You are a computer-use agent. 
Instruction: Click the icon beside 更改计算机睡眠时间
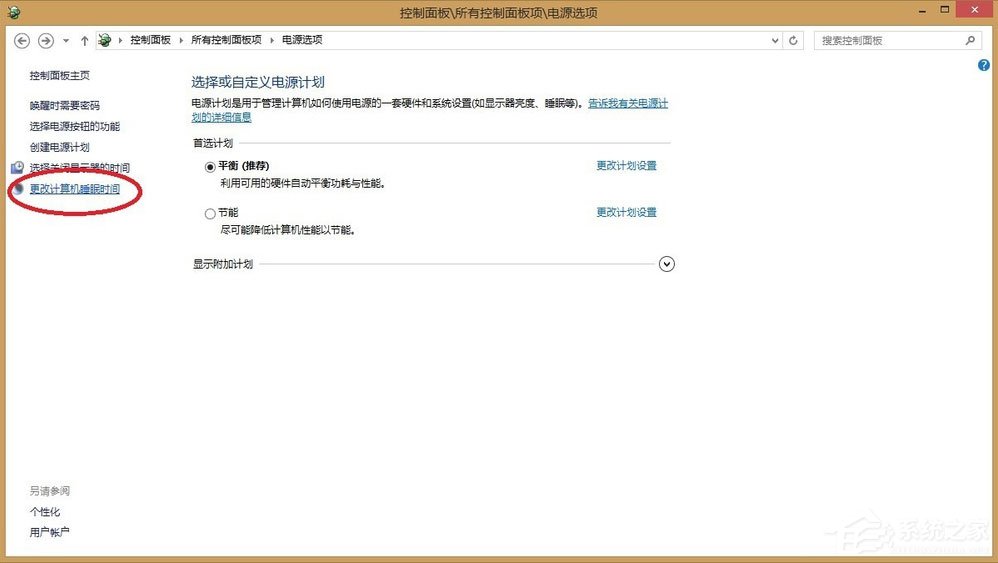coord(17,189)
